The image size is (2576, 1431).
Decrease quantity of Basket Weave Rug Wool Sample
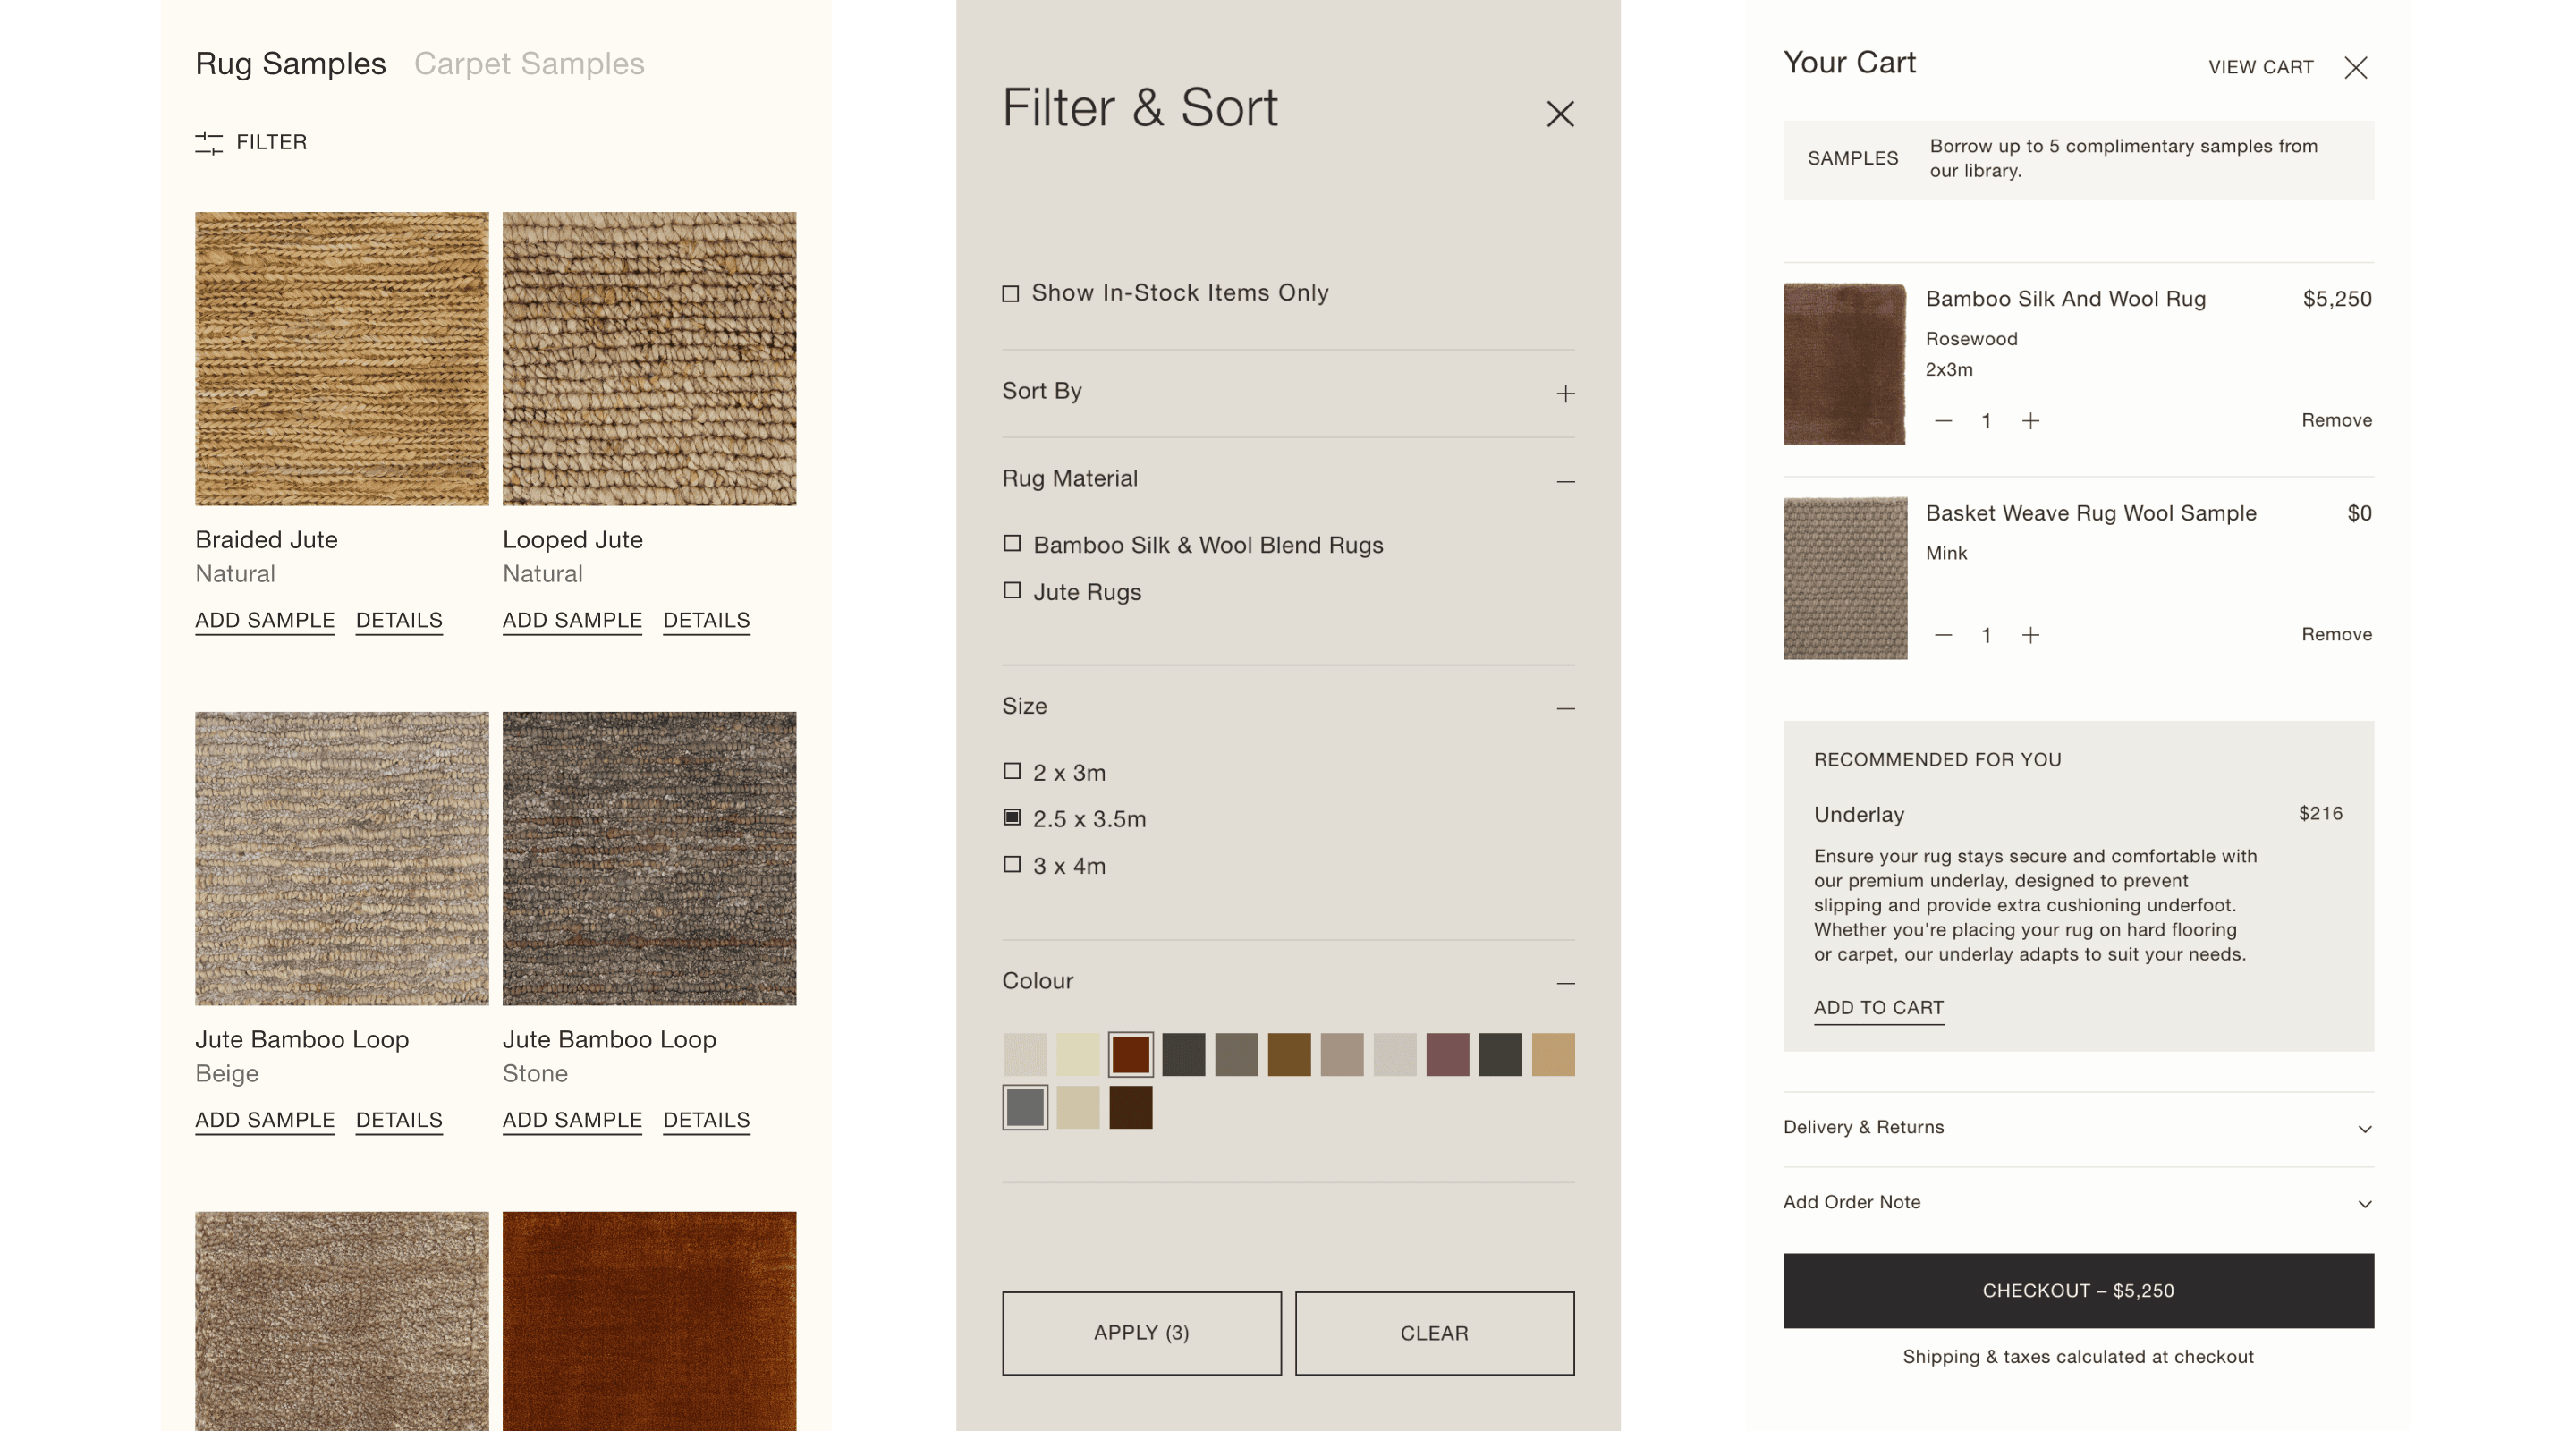[1943, 635]
